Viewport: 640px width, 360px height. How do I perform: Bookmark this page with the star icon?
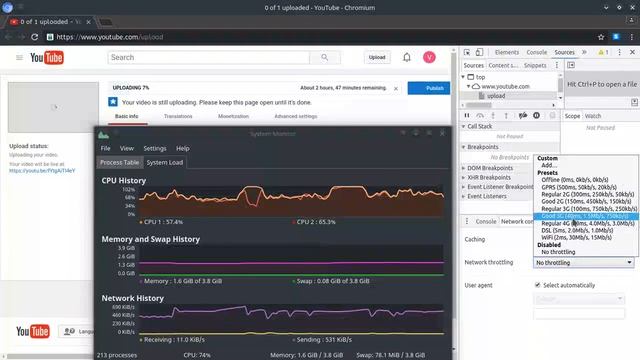tap(601, 37)
